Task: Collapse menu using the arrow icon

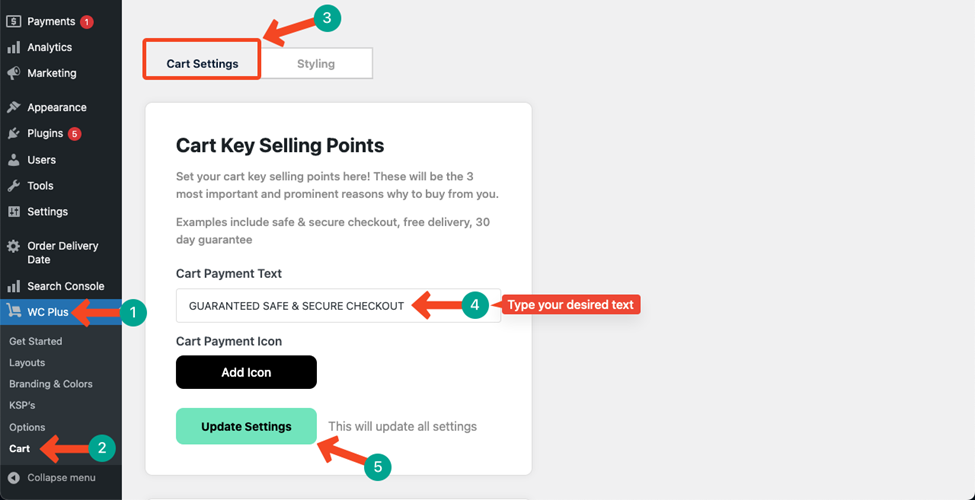Action: [x=14, y=478]
